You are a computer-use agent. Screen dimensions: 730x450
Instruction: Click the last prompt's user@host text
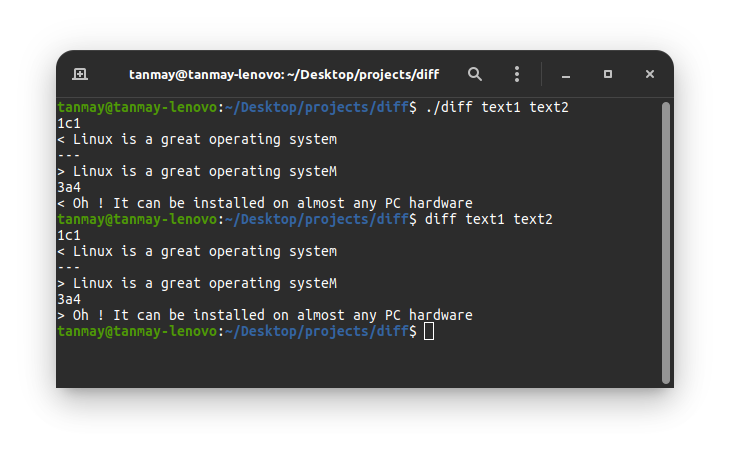pos(137,331)
